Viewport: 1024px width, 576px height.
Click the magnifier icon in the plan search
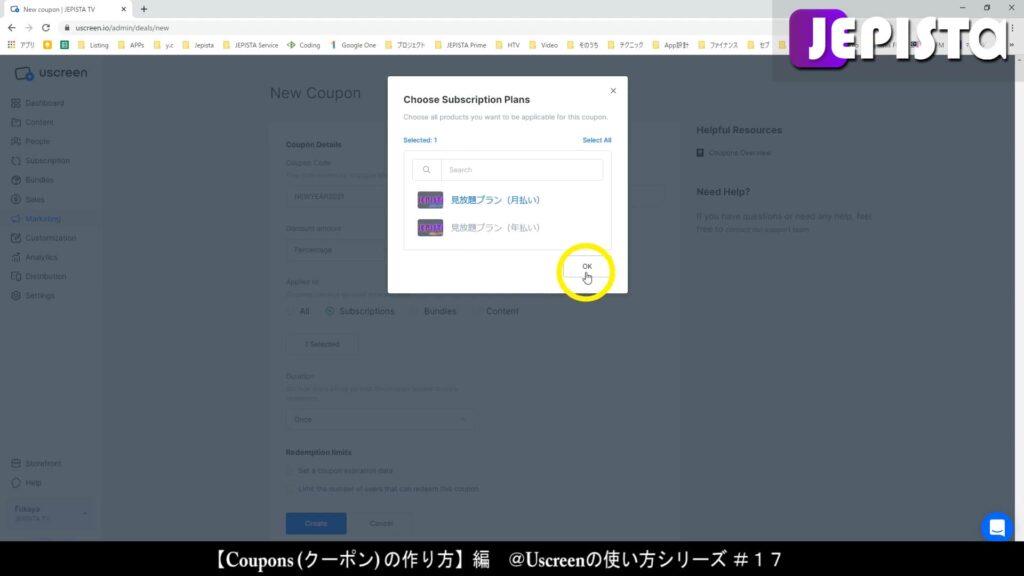coord(426,170)
